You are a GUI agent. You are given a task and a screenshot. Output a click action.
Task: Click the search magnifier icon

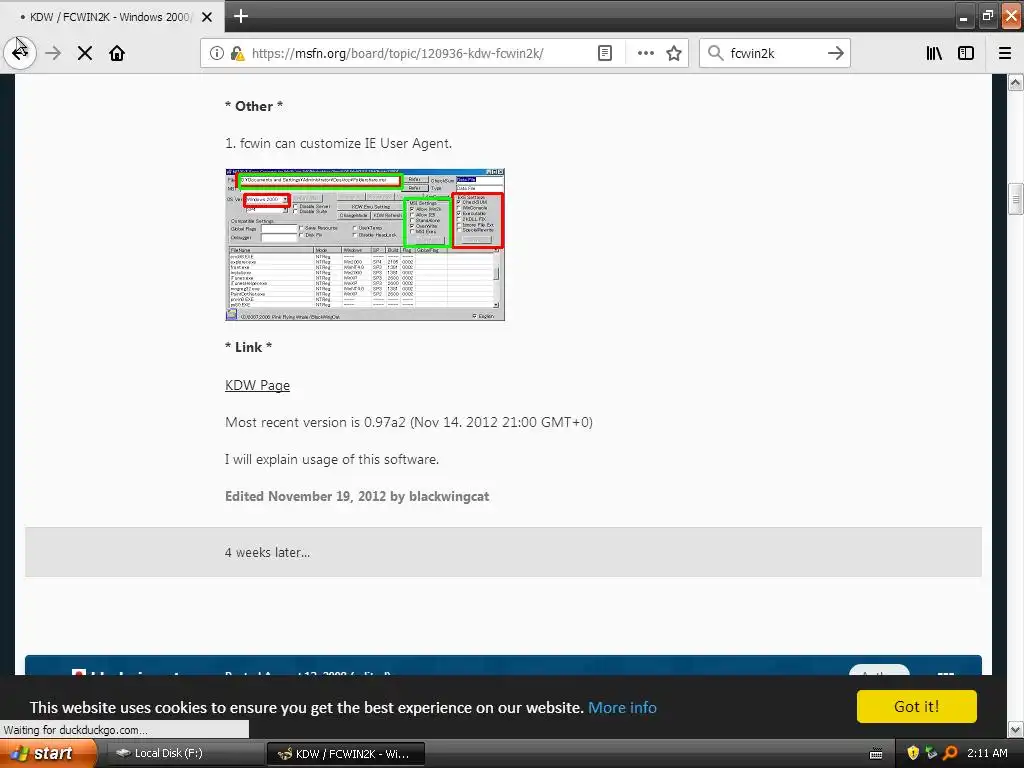(716, 53)
